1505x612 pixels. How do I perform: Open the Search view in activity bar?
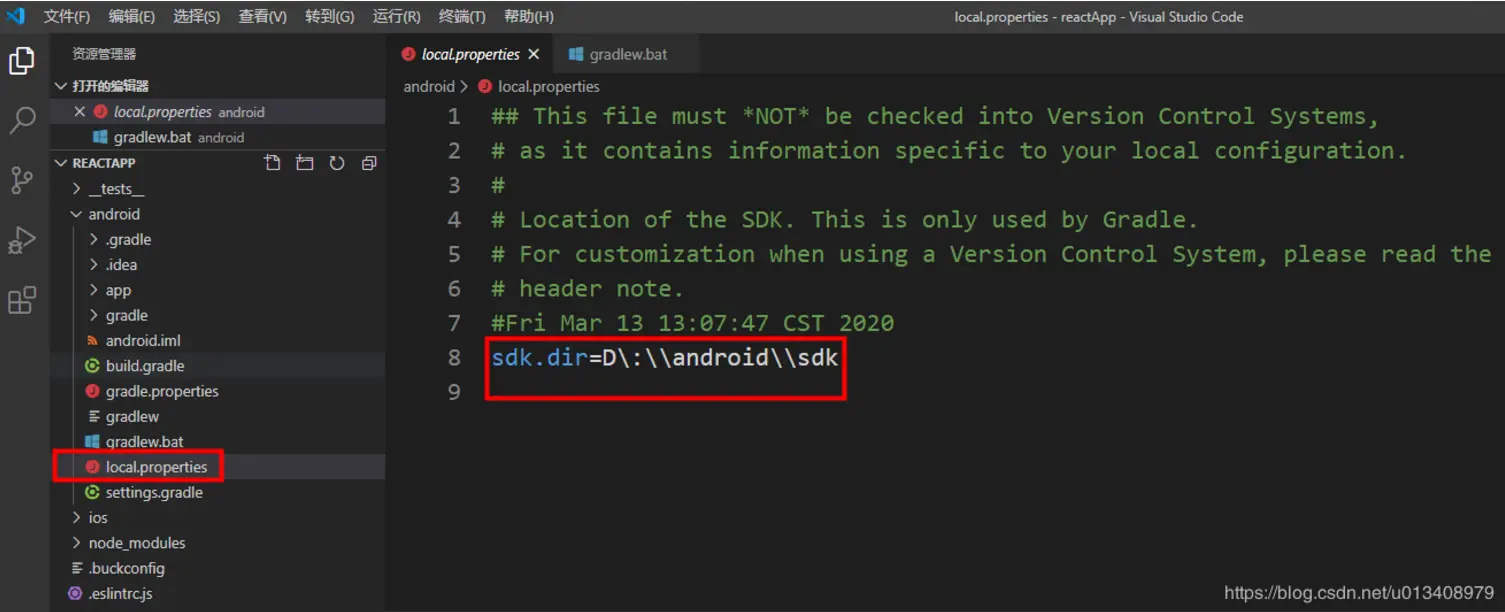click(22, 120)
